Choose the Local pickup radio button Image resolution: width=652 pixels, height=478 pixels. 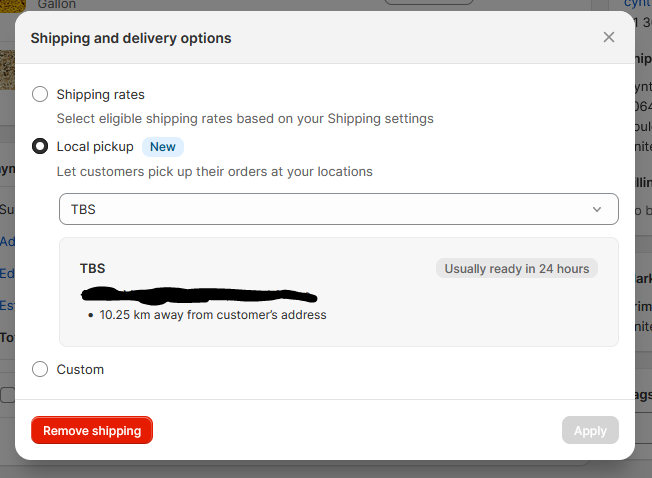point(40,146)
